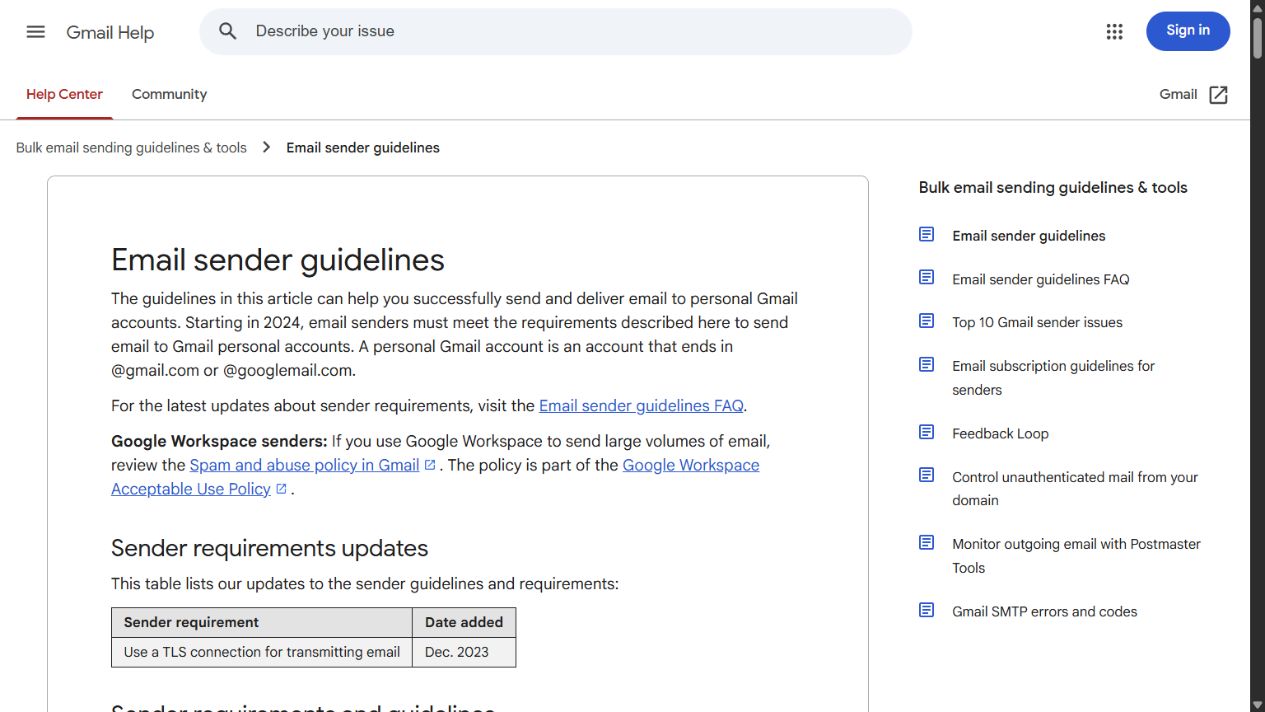
Task: Open Spam and abuse policy in Gmail link
Action: tap(304, 465)
